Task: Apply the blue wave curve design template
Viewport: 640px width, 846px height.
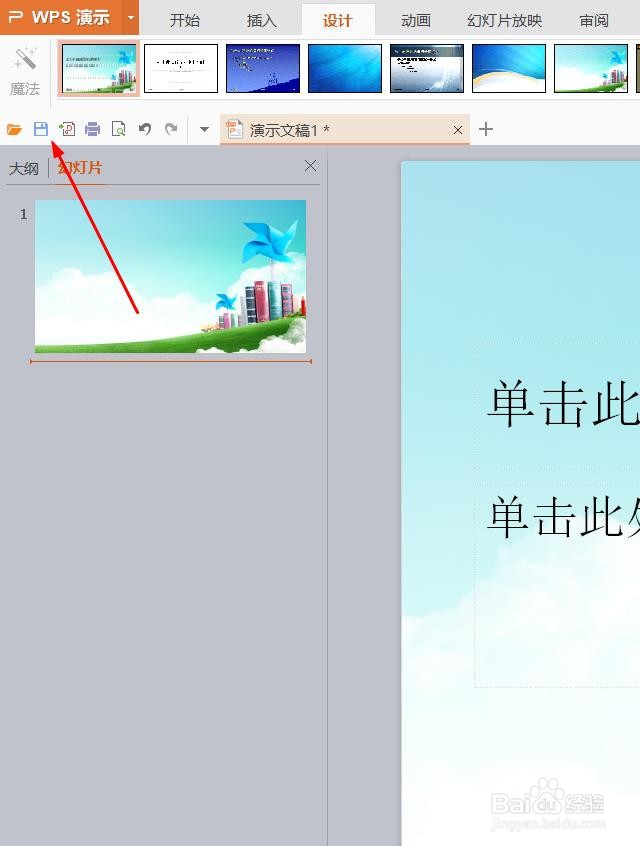Action: click(509, 69)
